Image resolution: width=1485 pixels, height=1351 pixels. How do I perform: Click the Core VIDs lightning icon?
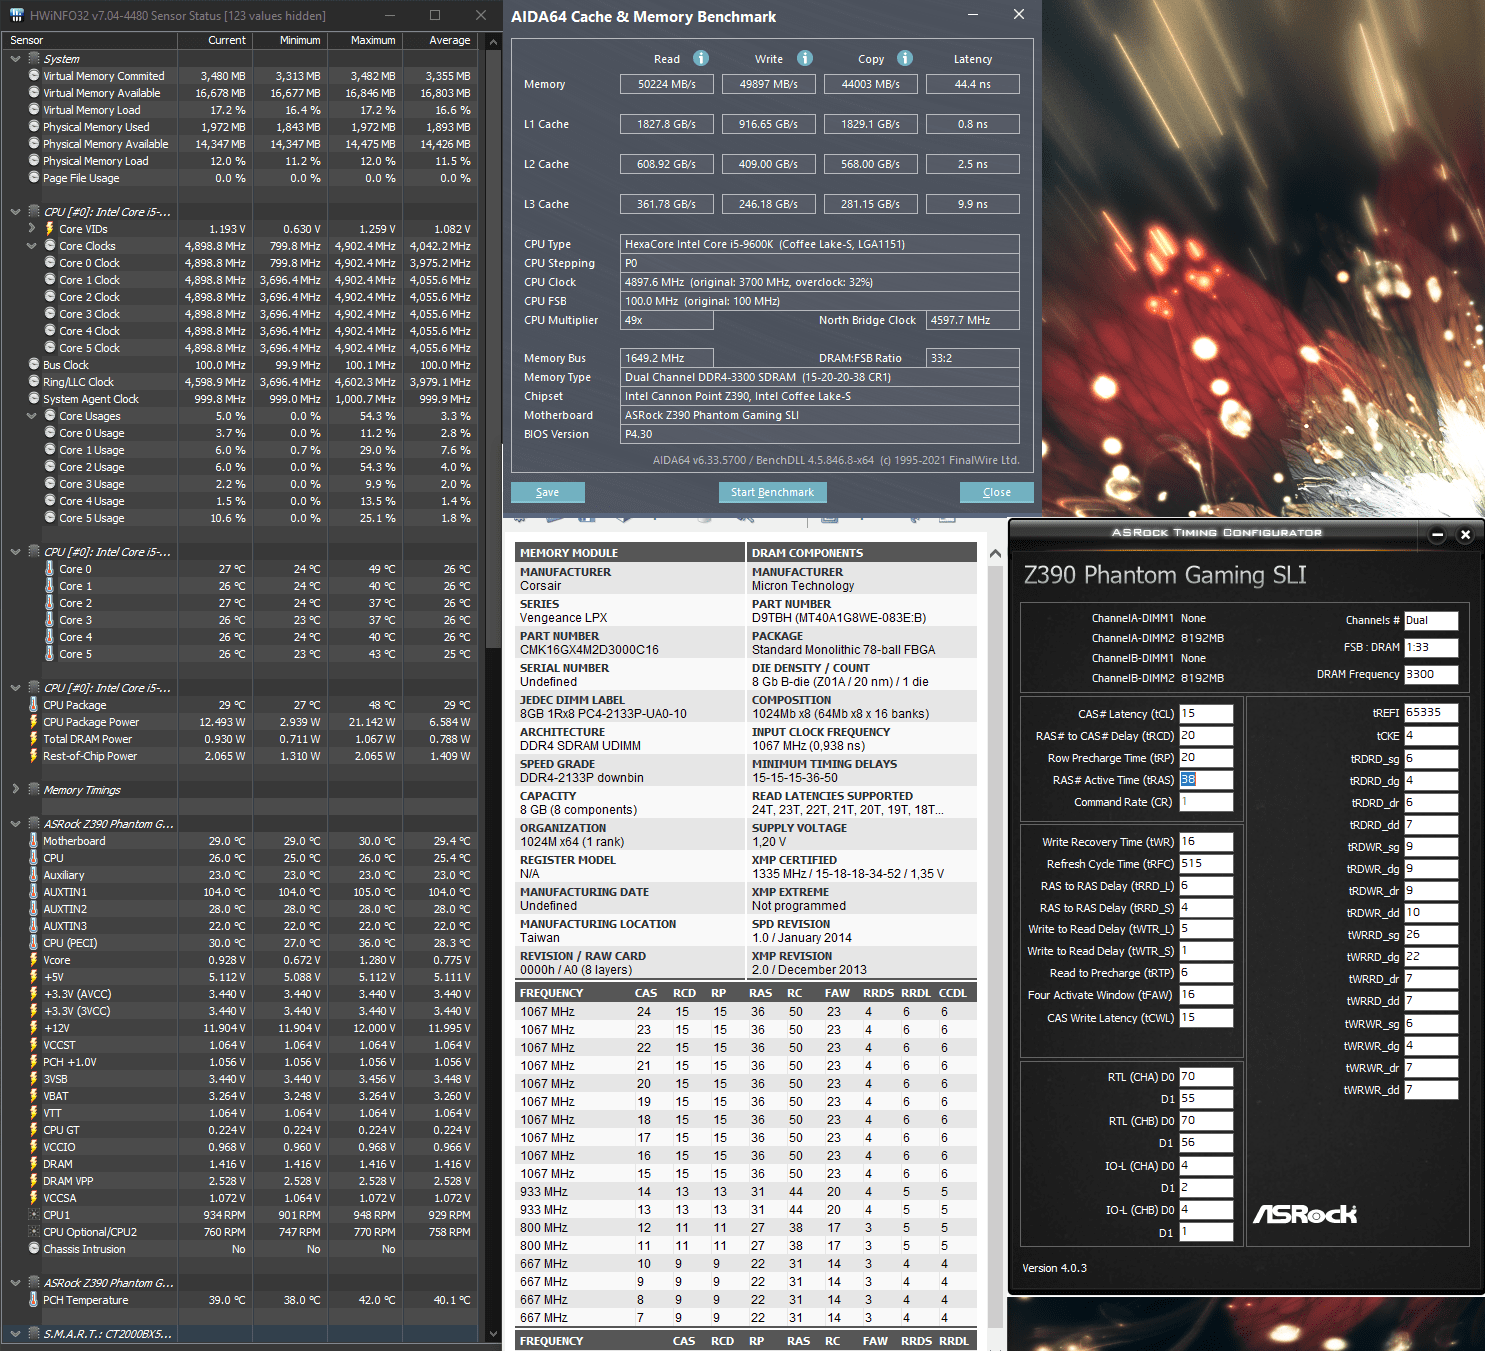[x=49, y=229]
